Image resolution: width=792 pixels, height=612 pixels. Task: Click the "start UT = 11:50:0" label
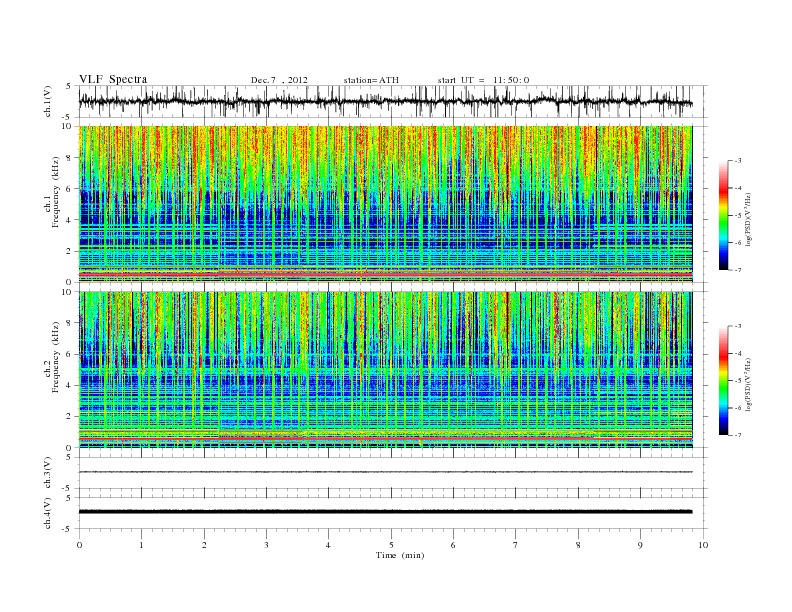point(483,80)
